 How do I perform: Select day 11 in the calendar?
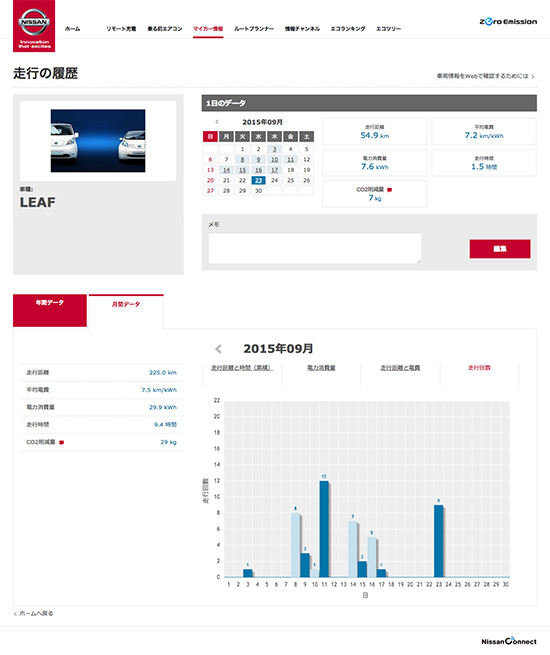pyautogui.click(x=290, y=160)
